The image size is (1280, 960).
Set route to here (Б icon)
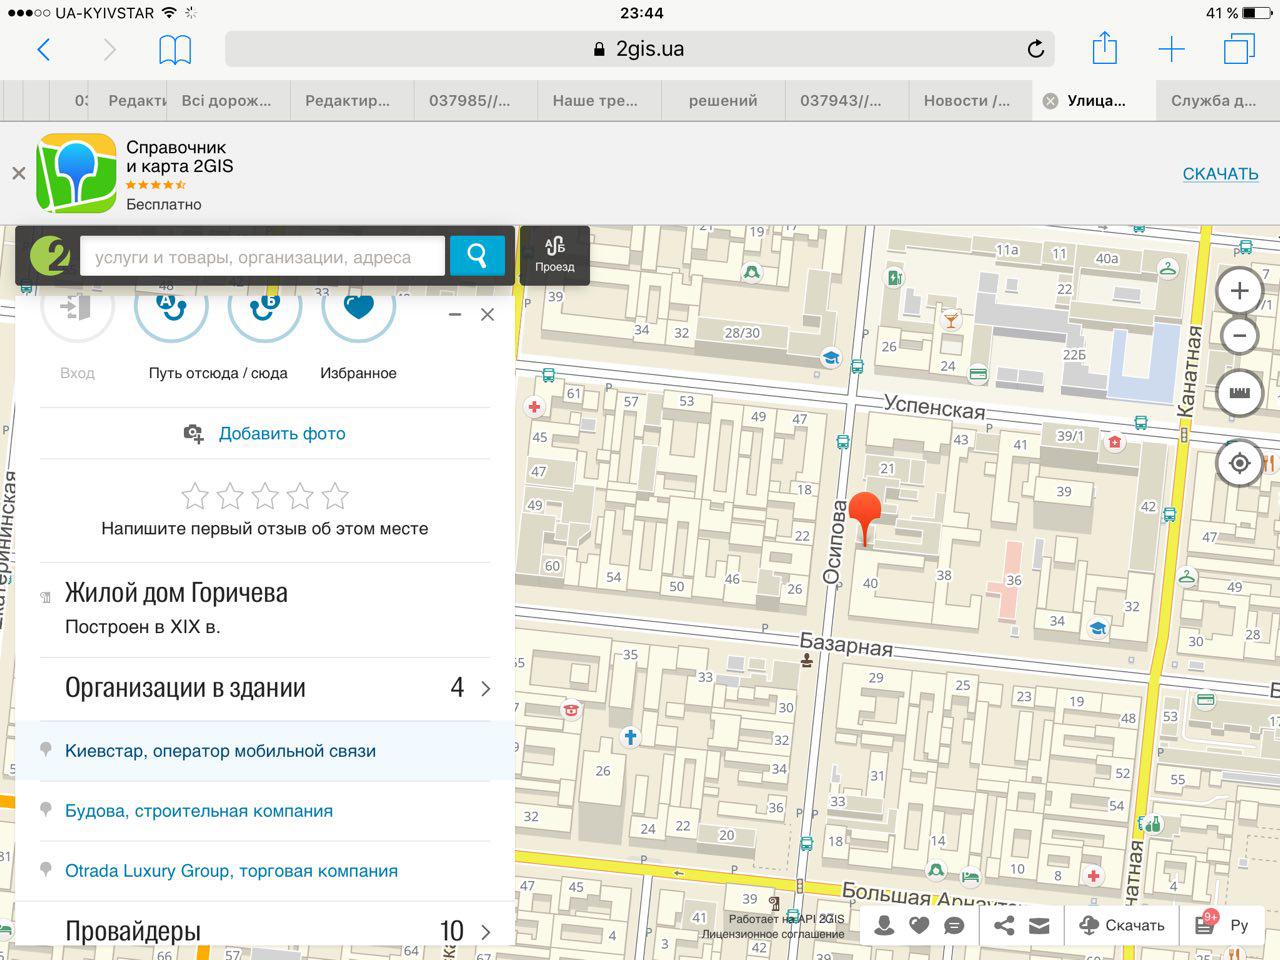pos(265,308)
